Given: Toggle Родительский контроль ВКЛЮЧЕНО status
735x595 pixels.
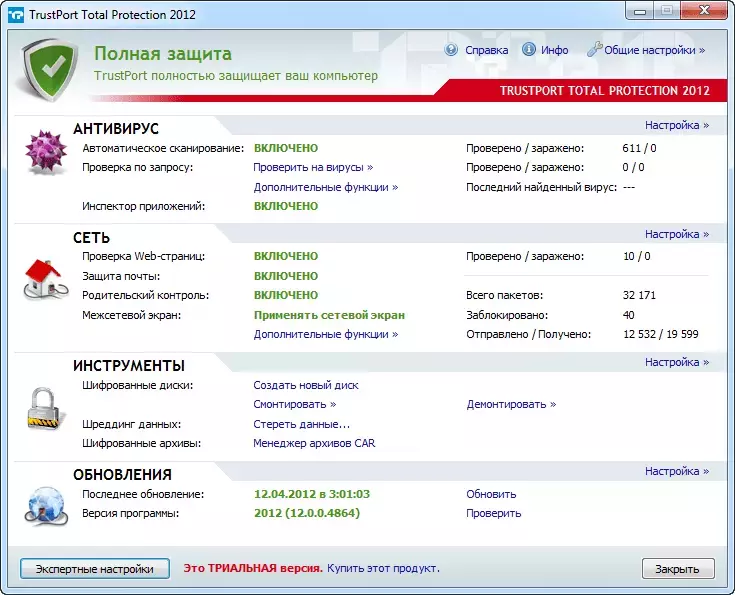Looking at the screenshot, I should pyautogui.click(x=286, y=295).
